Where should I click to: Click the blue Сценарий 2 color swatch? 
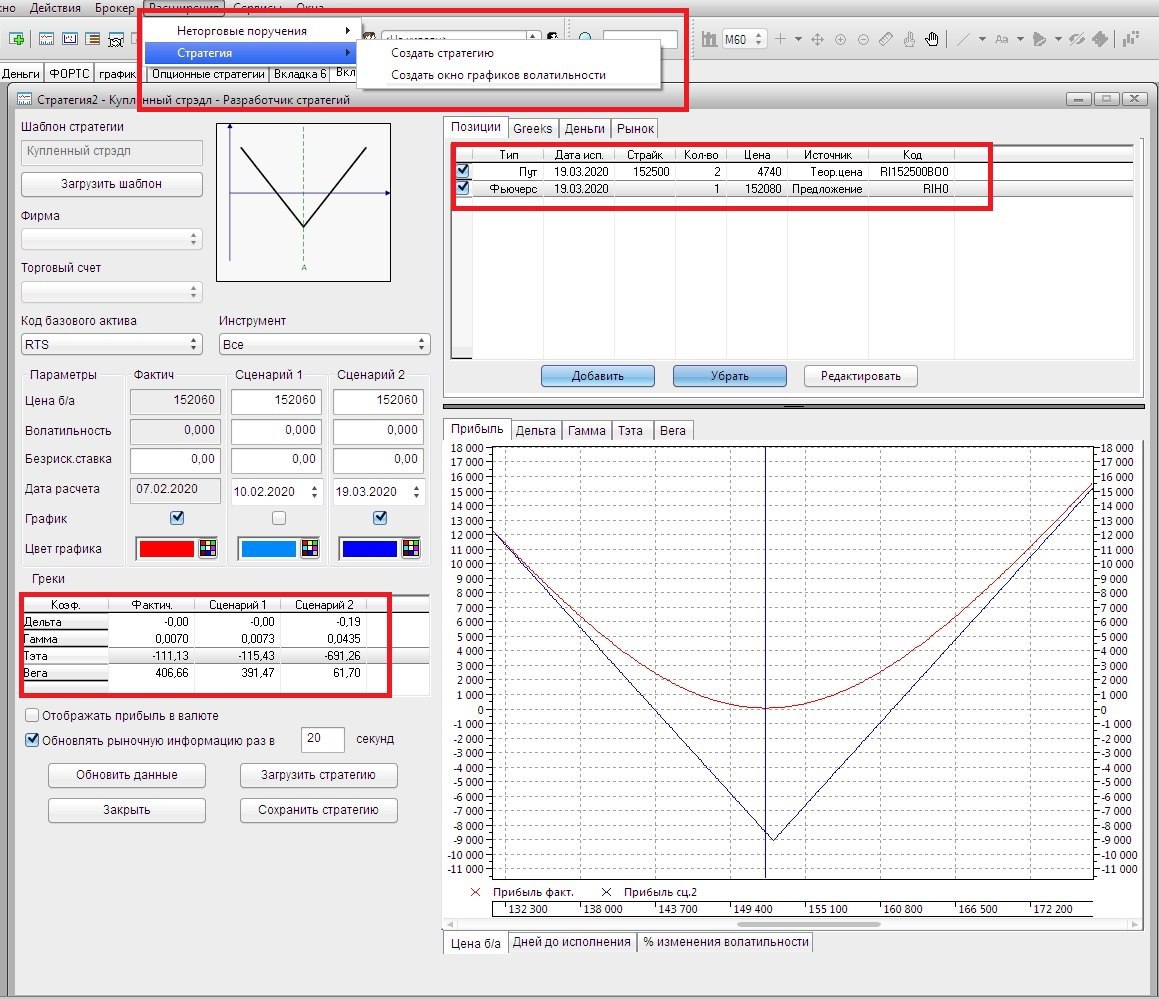(369, 548)
